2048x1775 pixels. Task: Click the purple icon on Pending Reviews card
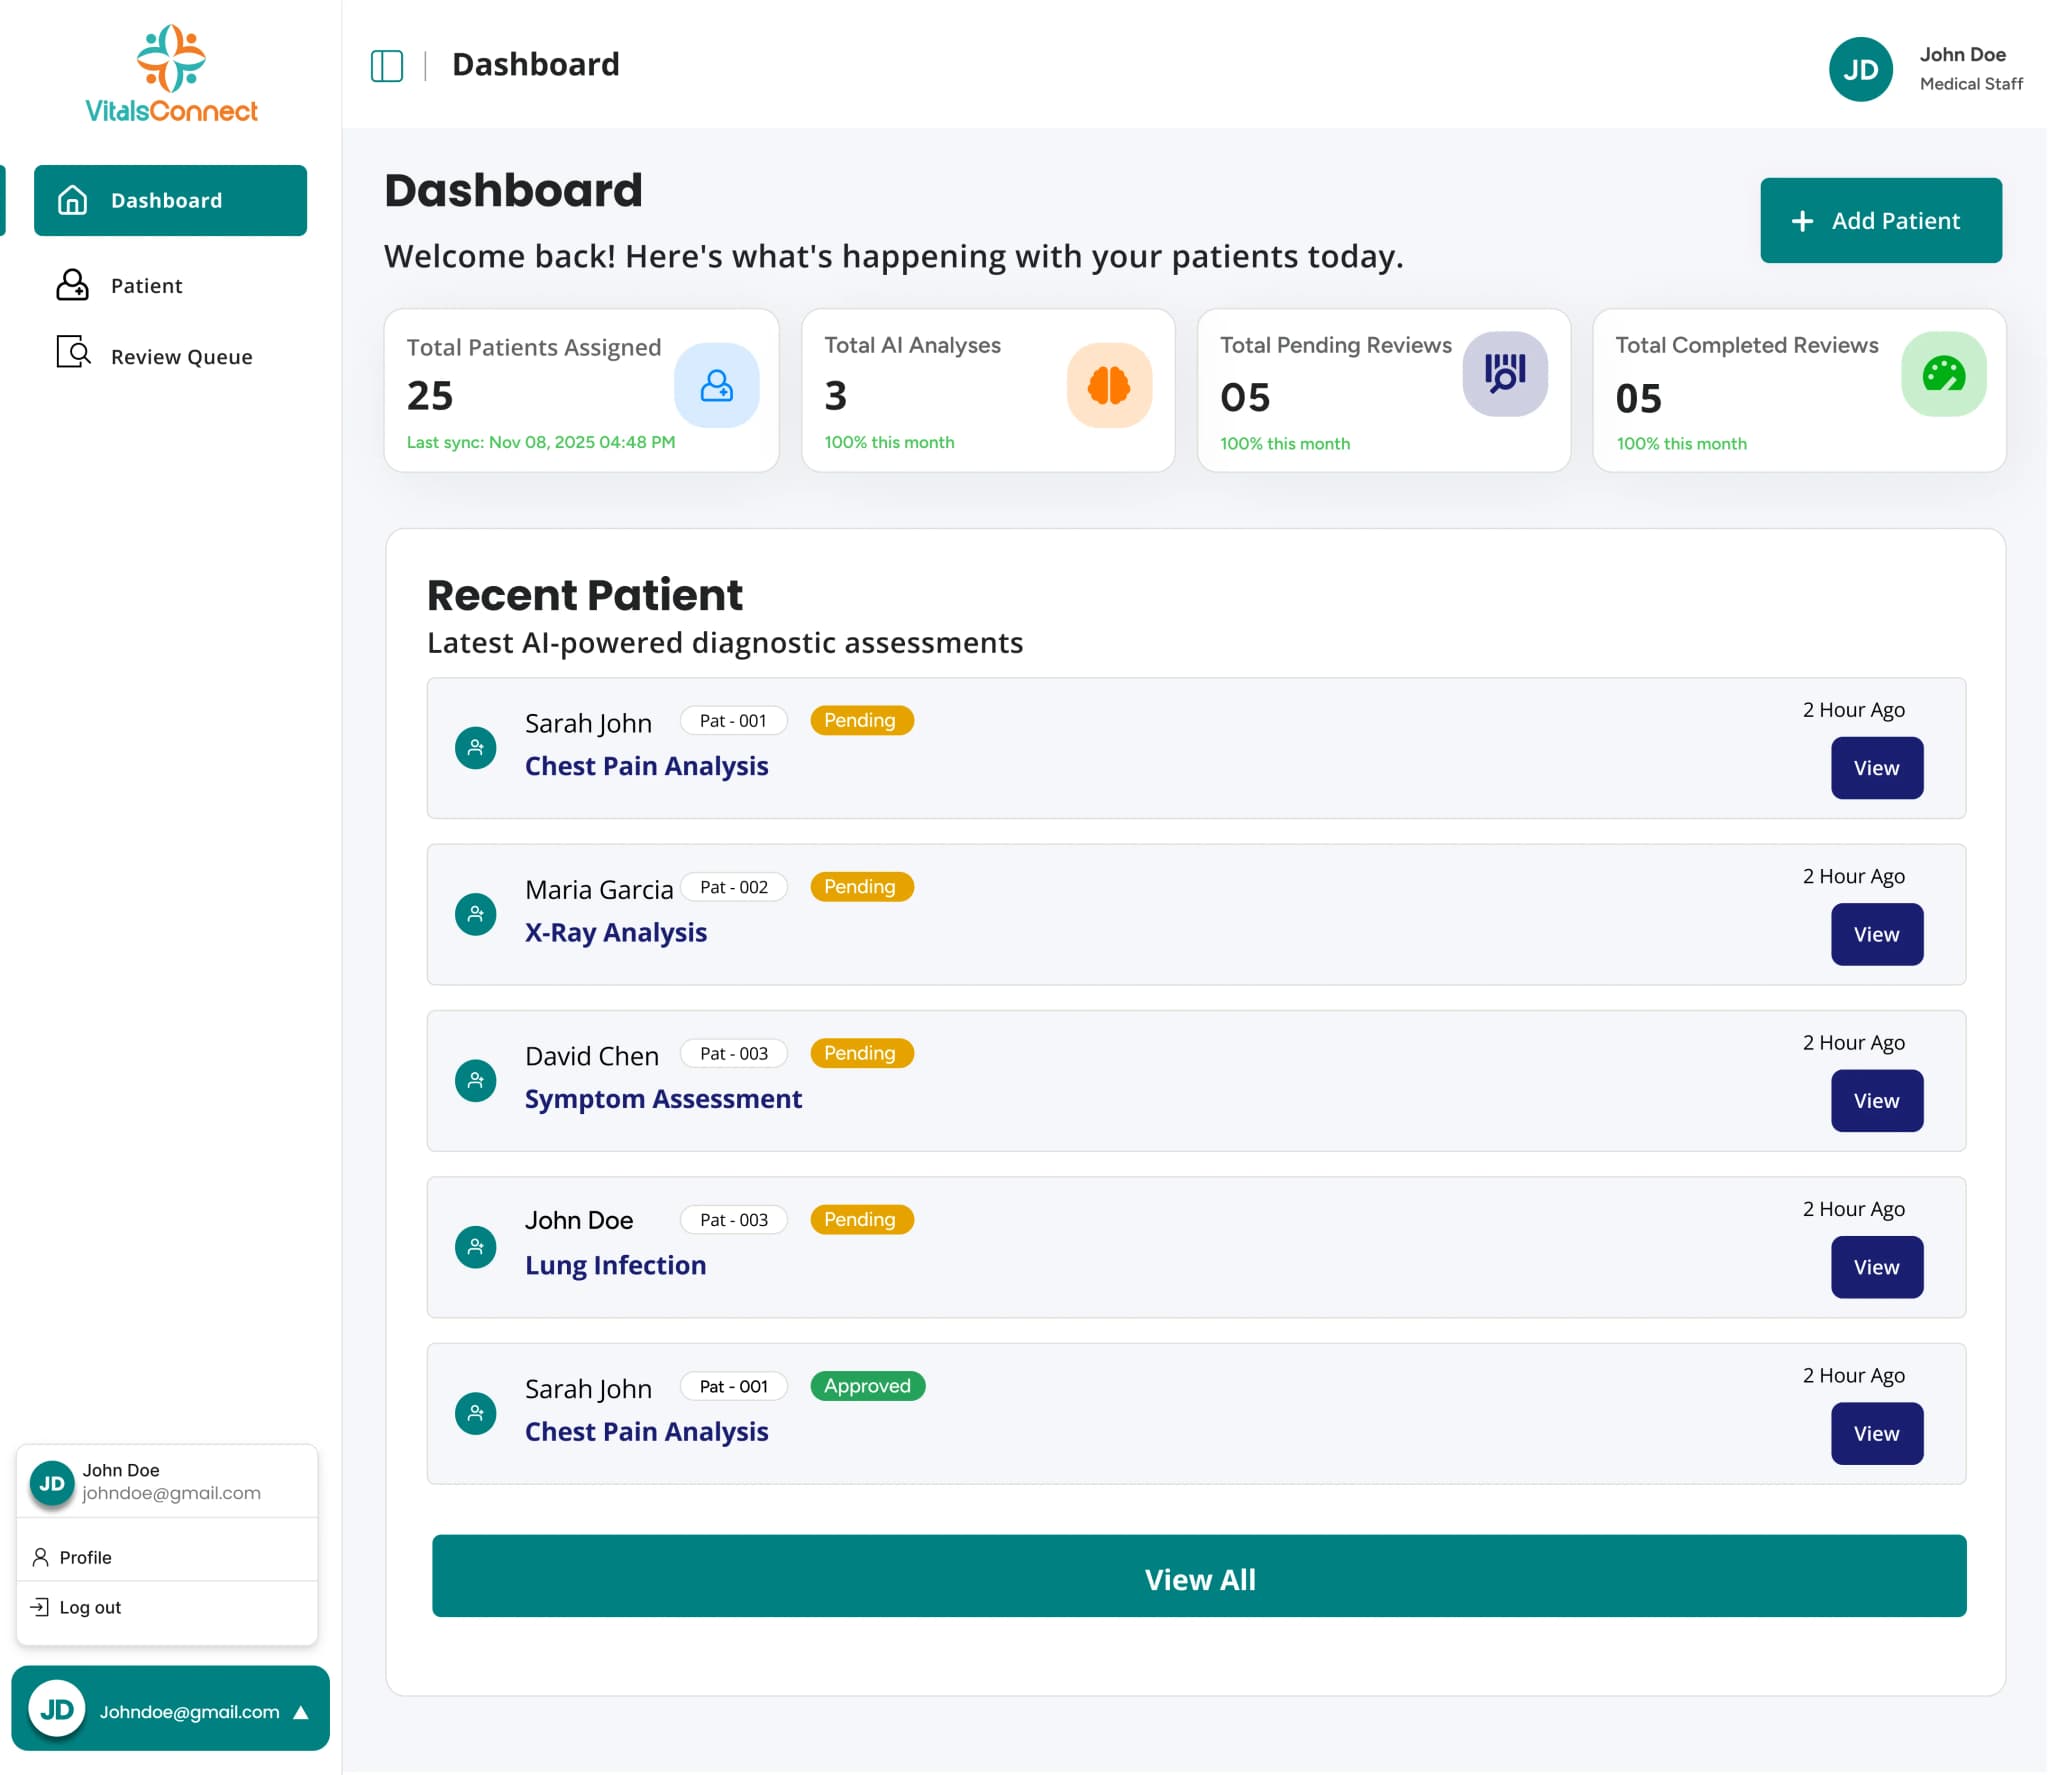tap(1505, 374)
